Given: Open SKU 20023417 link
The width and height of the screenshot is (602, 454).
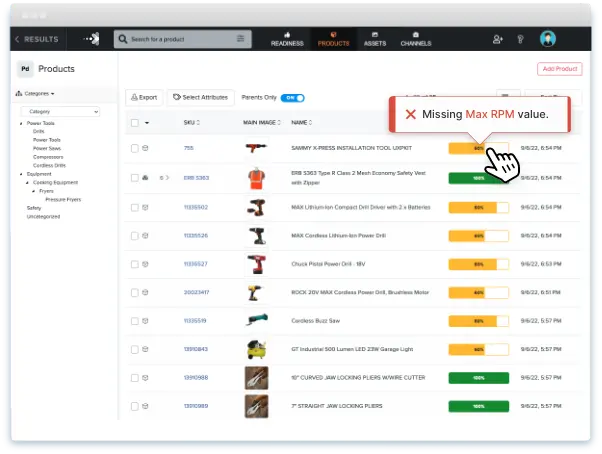Looking at the screenshot, I should (x=197, y=292).
